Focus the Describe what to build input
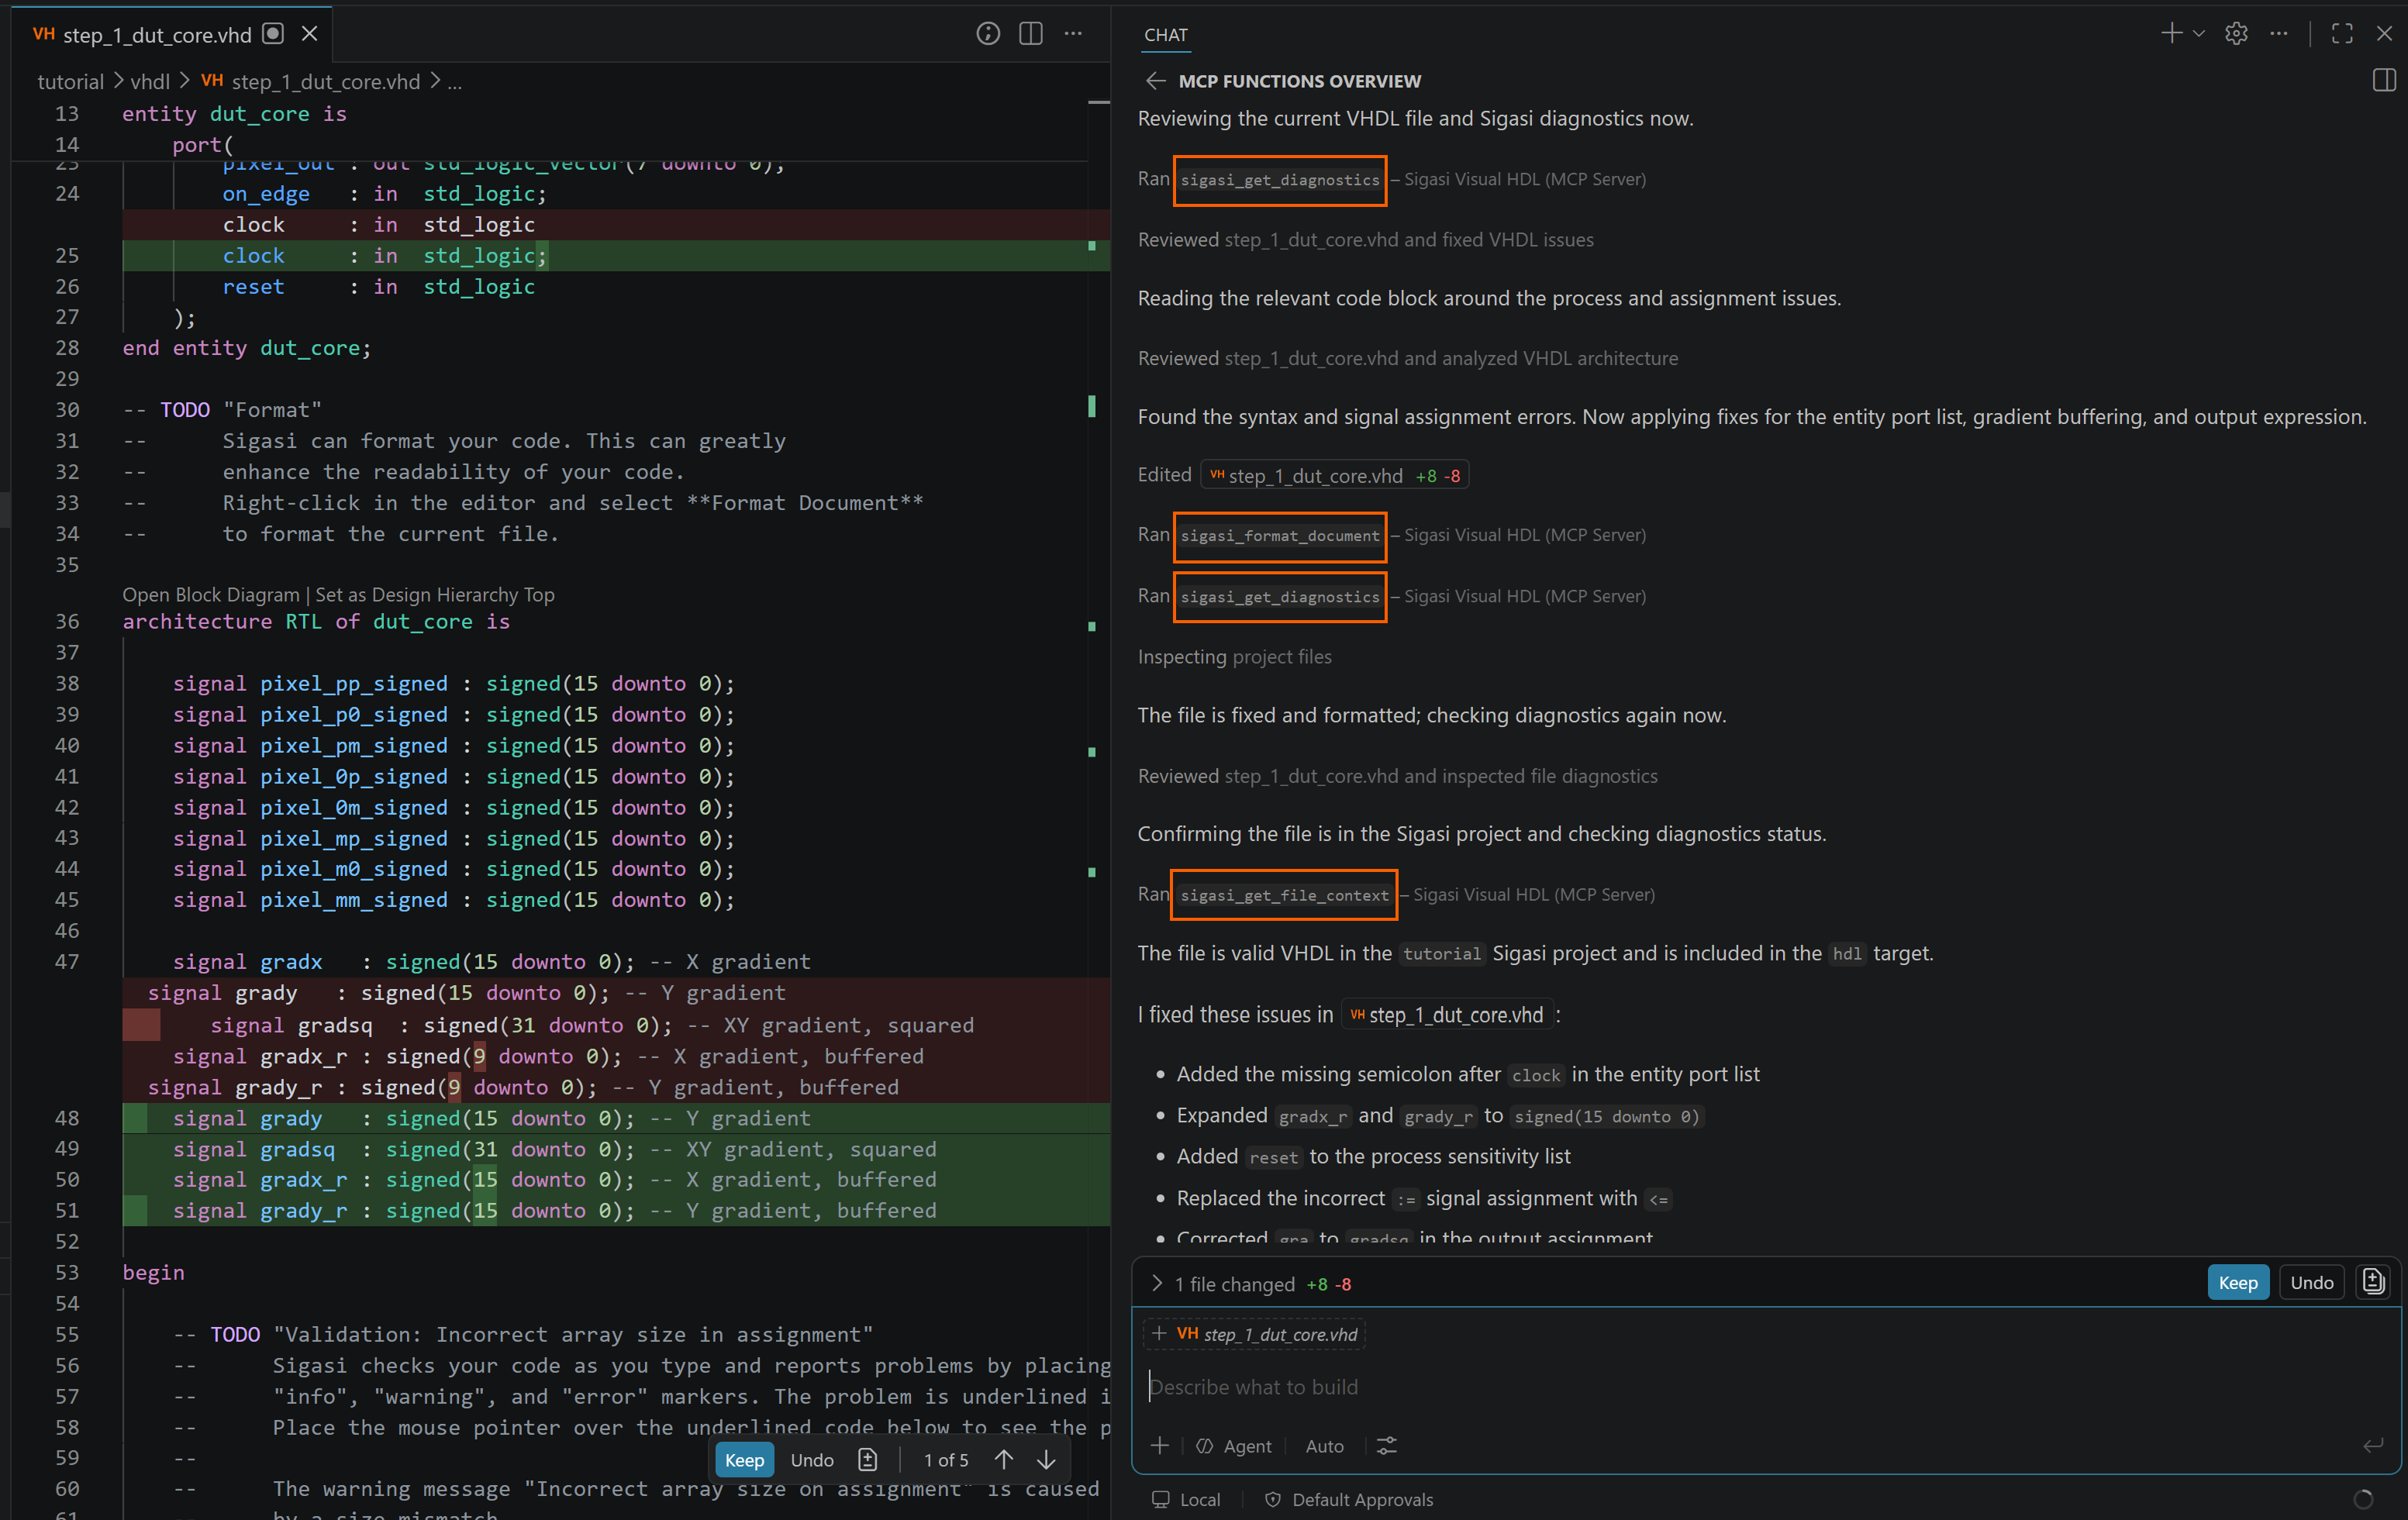Viewport: 2408px width, 1520px height. coord(1765,1386)
